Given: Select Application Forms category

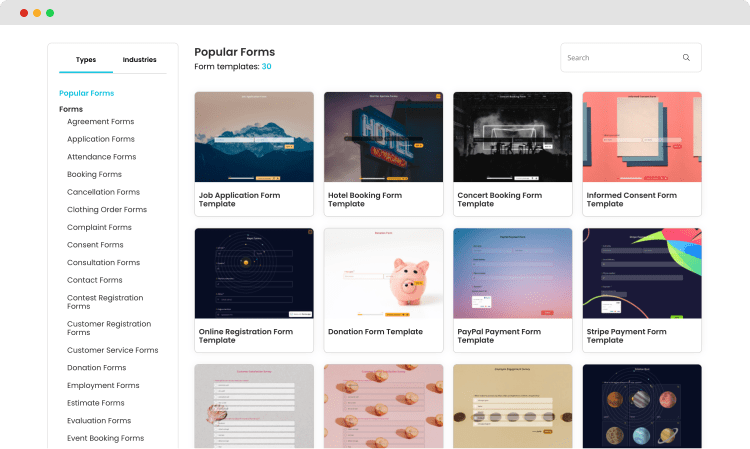Looking at the screenshot, I should coord(101,139).
